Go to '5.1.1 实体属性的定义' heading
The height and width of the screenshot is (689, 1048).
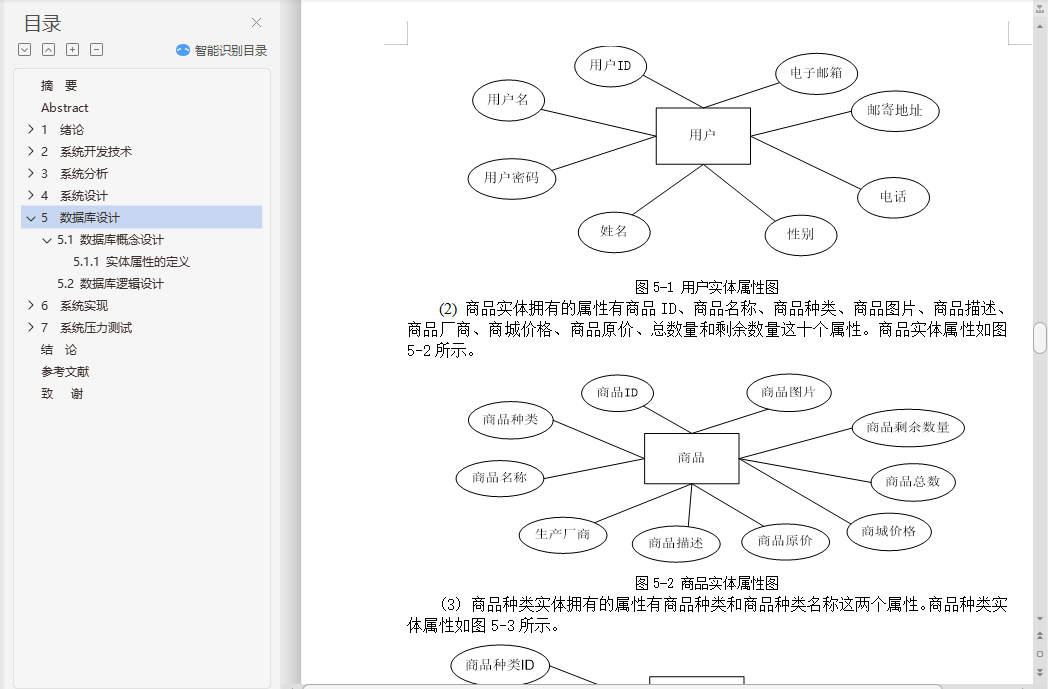[x=132, y=262]
